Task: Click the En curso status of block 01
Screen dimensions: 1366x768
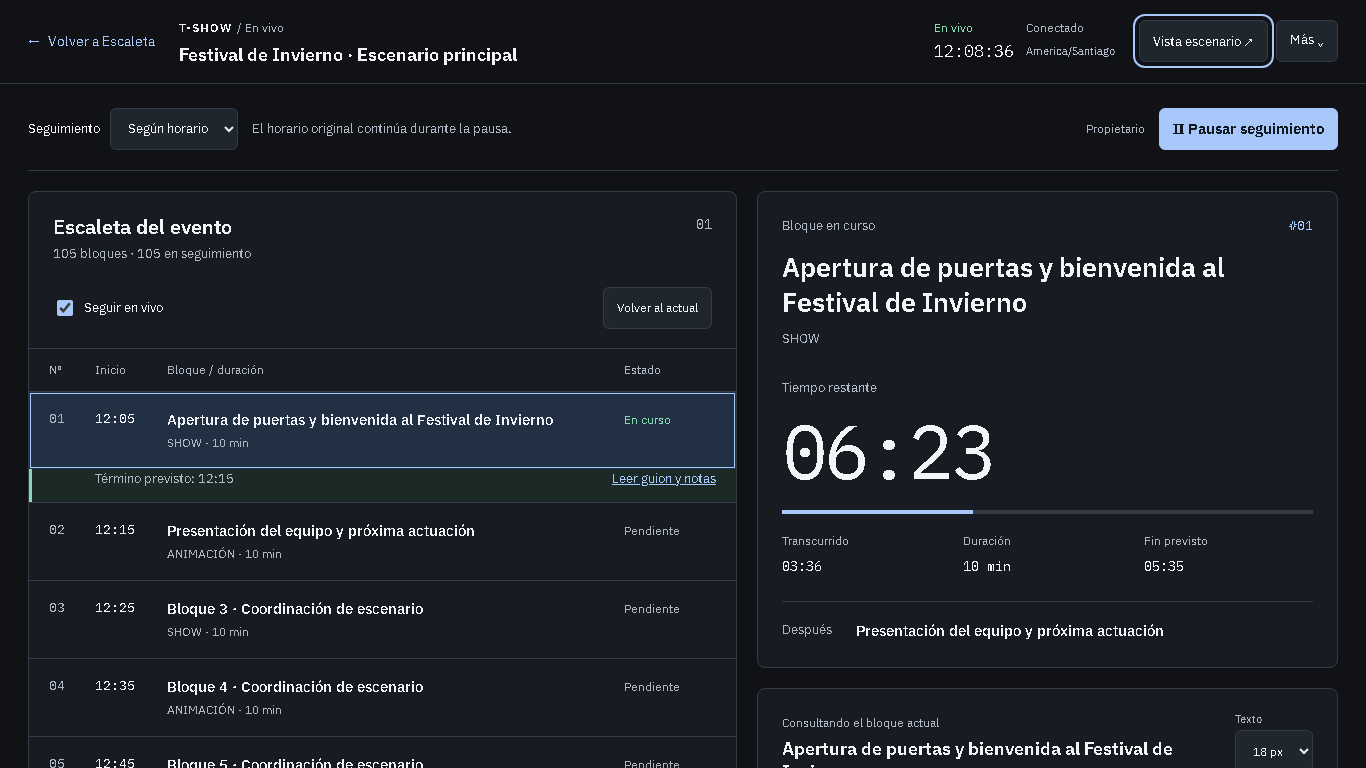Action: pos(647,420)
